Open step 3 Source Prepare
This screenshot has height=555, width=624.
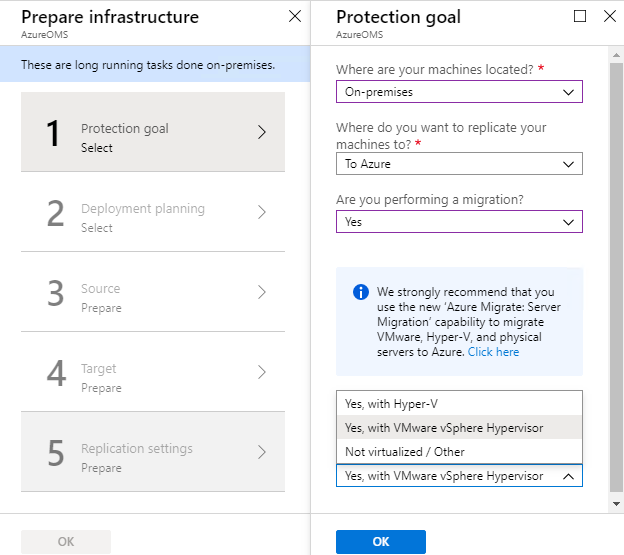point(153,292)
